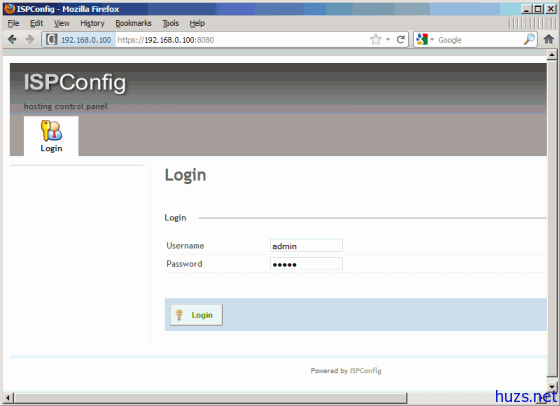Screen dimensions: 560x406
Task: Open the Bookmarks menu
Action: coord(133,24)
